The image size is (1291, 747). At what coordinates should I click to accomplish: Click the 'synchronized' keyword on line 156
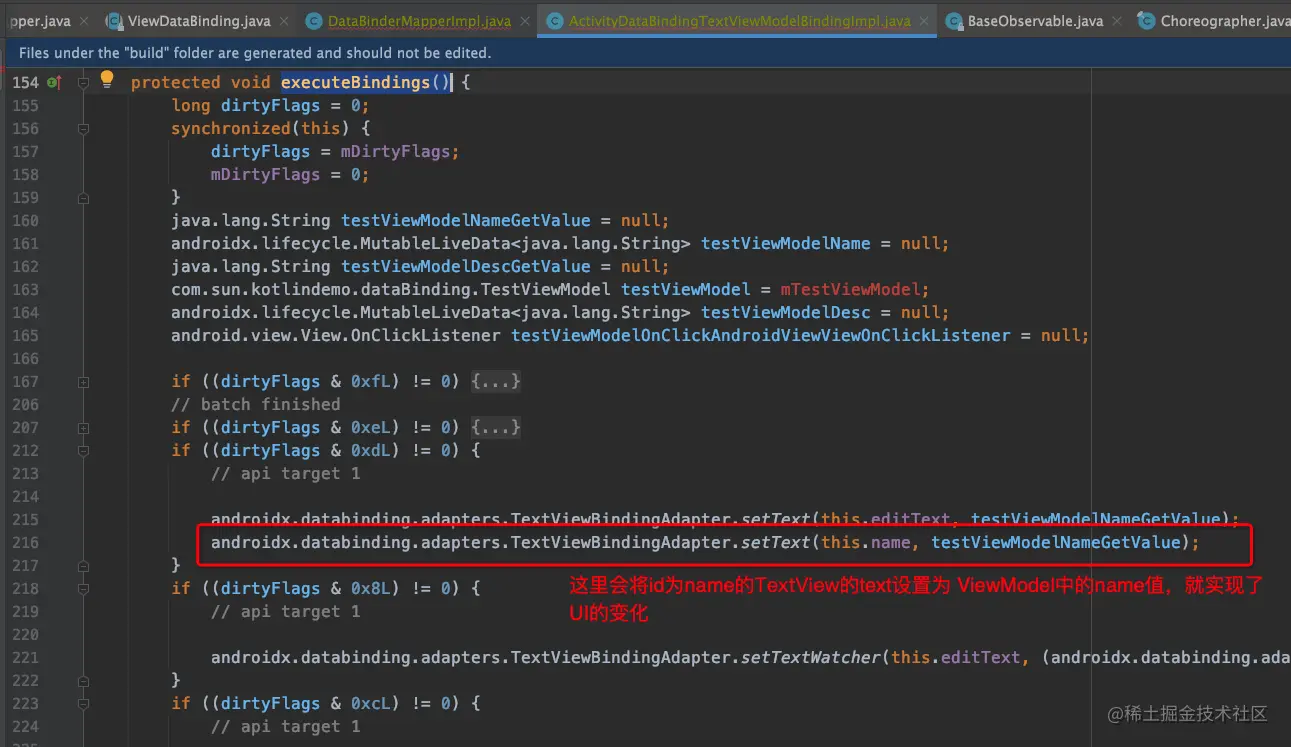[231, 128]
